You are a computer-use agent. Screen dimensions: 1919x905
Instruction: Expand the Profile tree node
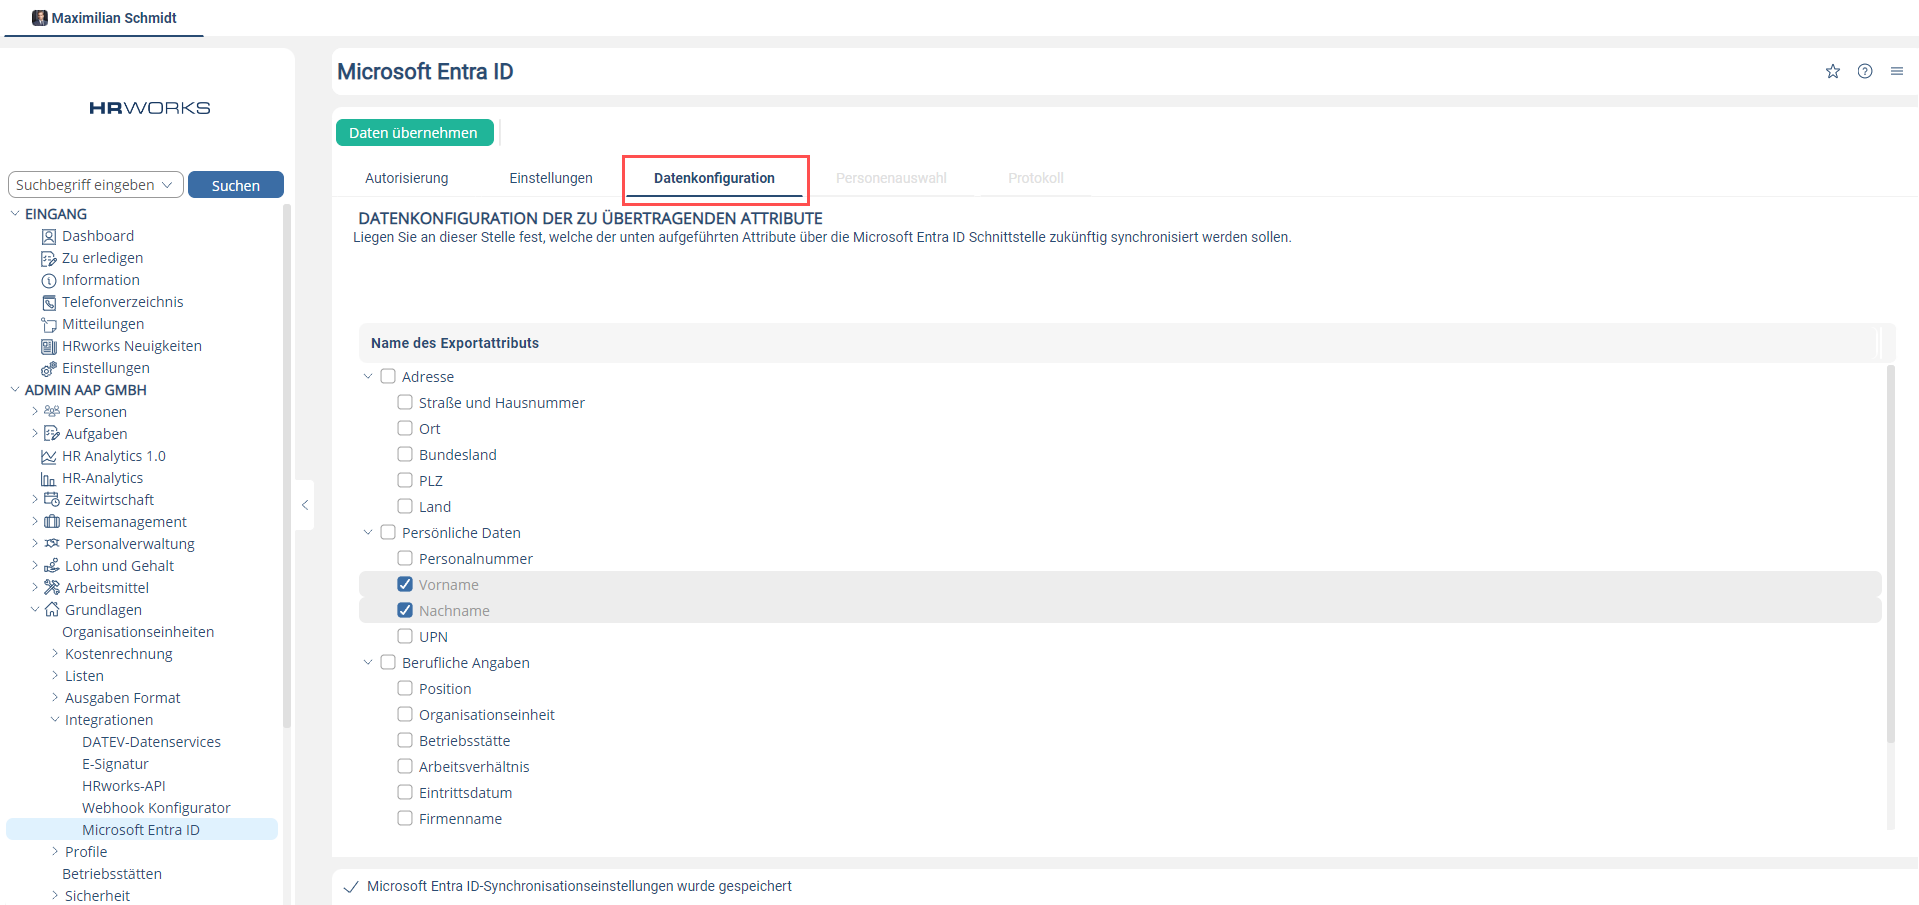(55, 852)
